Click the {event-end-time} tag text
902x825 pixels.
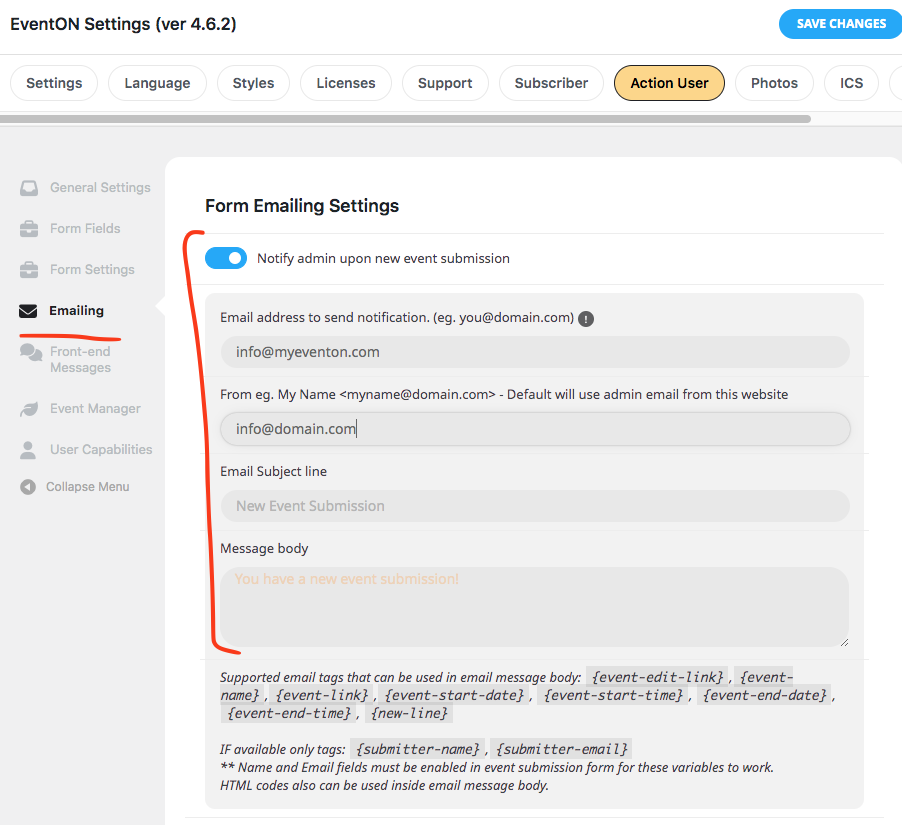point(289,713)
